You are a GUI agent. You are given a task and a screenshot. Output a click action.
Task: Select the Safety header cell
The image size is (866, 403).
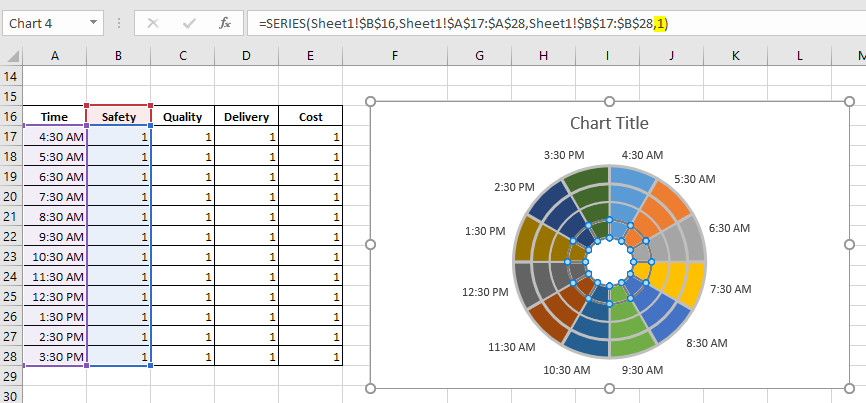pos(118,117)
